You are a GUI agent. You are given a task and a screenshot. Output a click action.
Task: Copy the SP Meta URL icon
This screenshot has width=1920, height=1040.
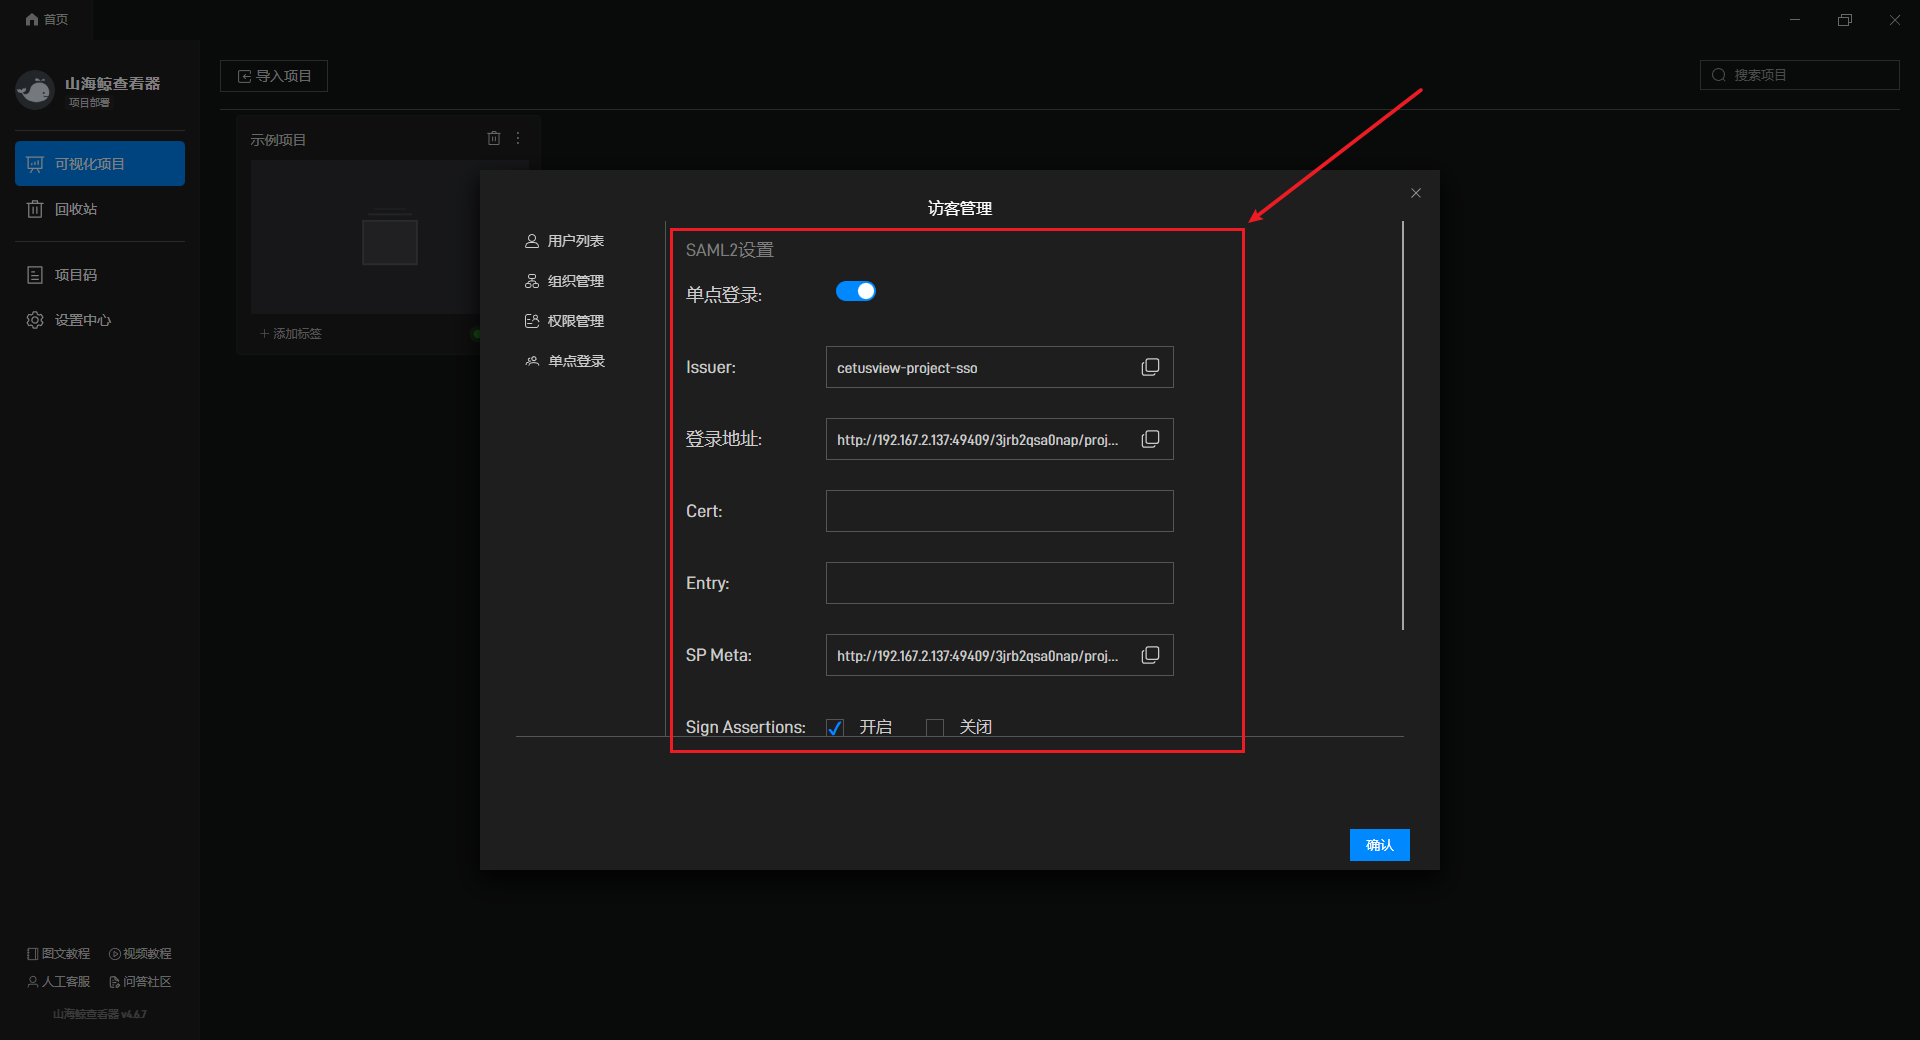pos(1150,655)
